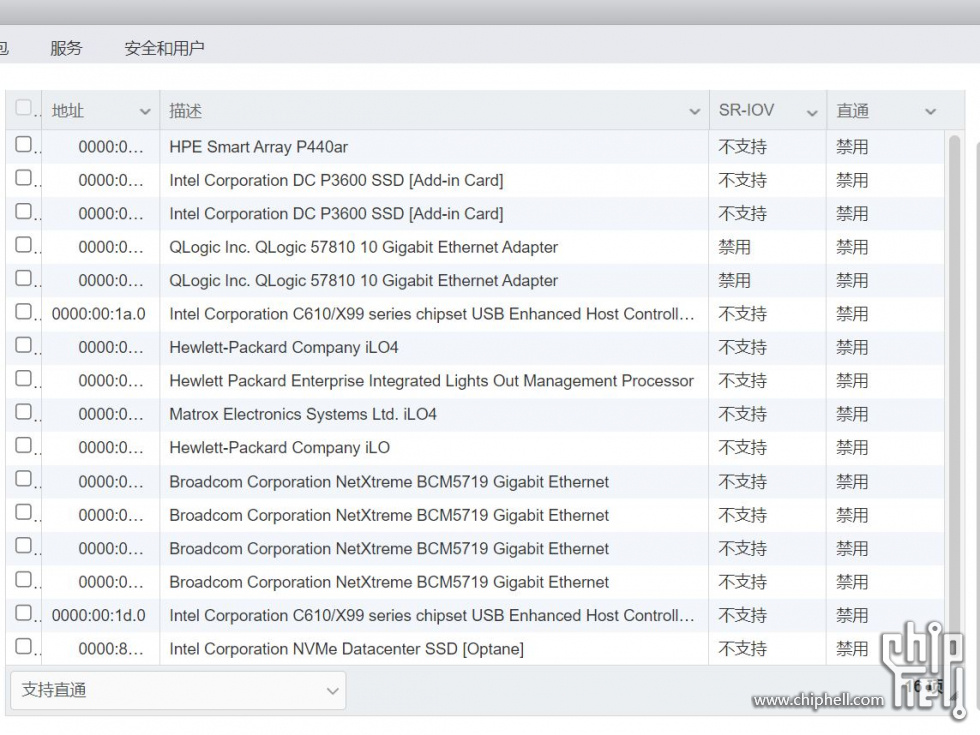Check the Intel NVMe Datacenter SSD Optane checkbox
Image resolution: width=980 pixels, height=735 pixels.
[23, 646]
